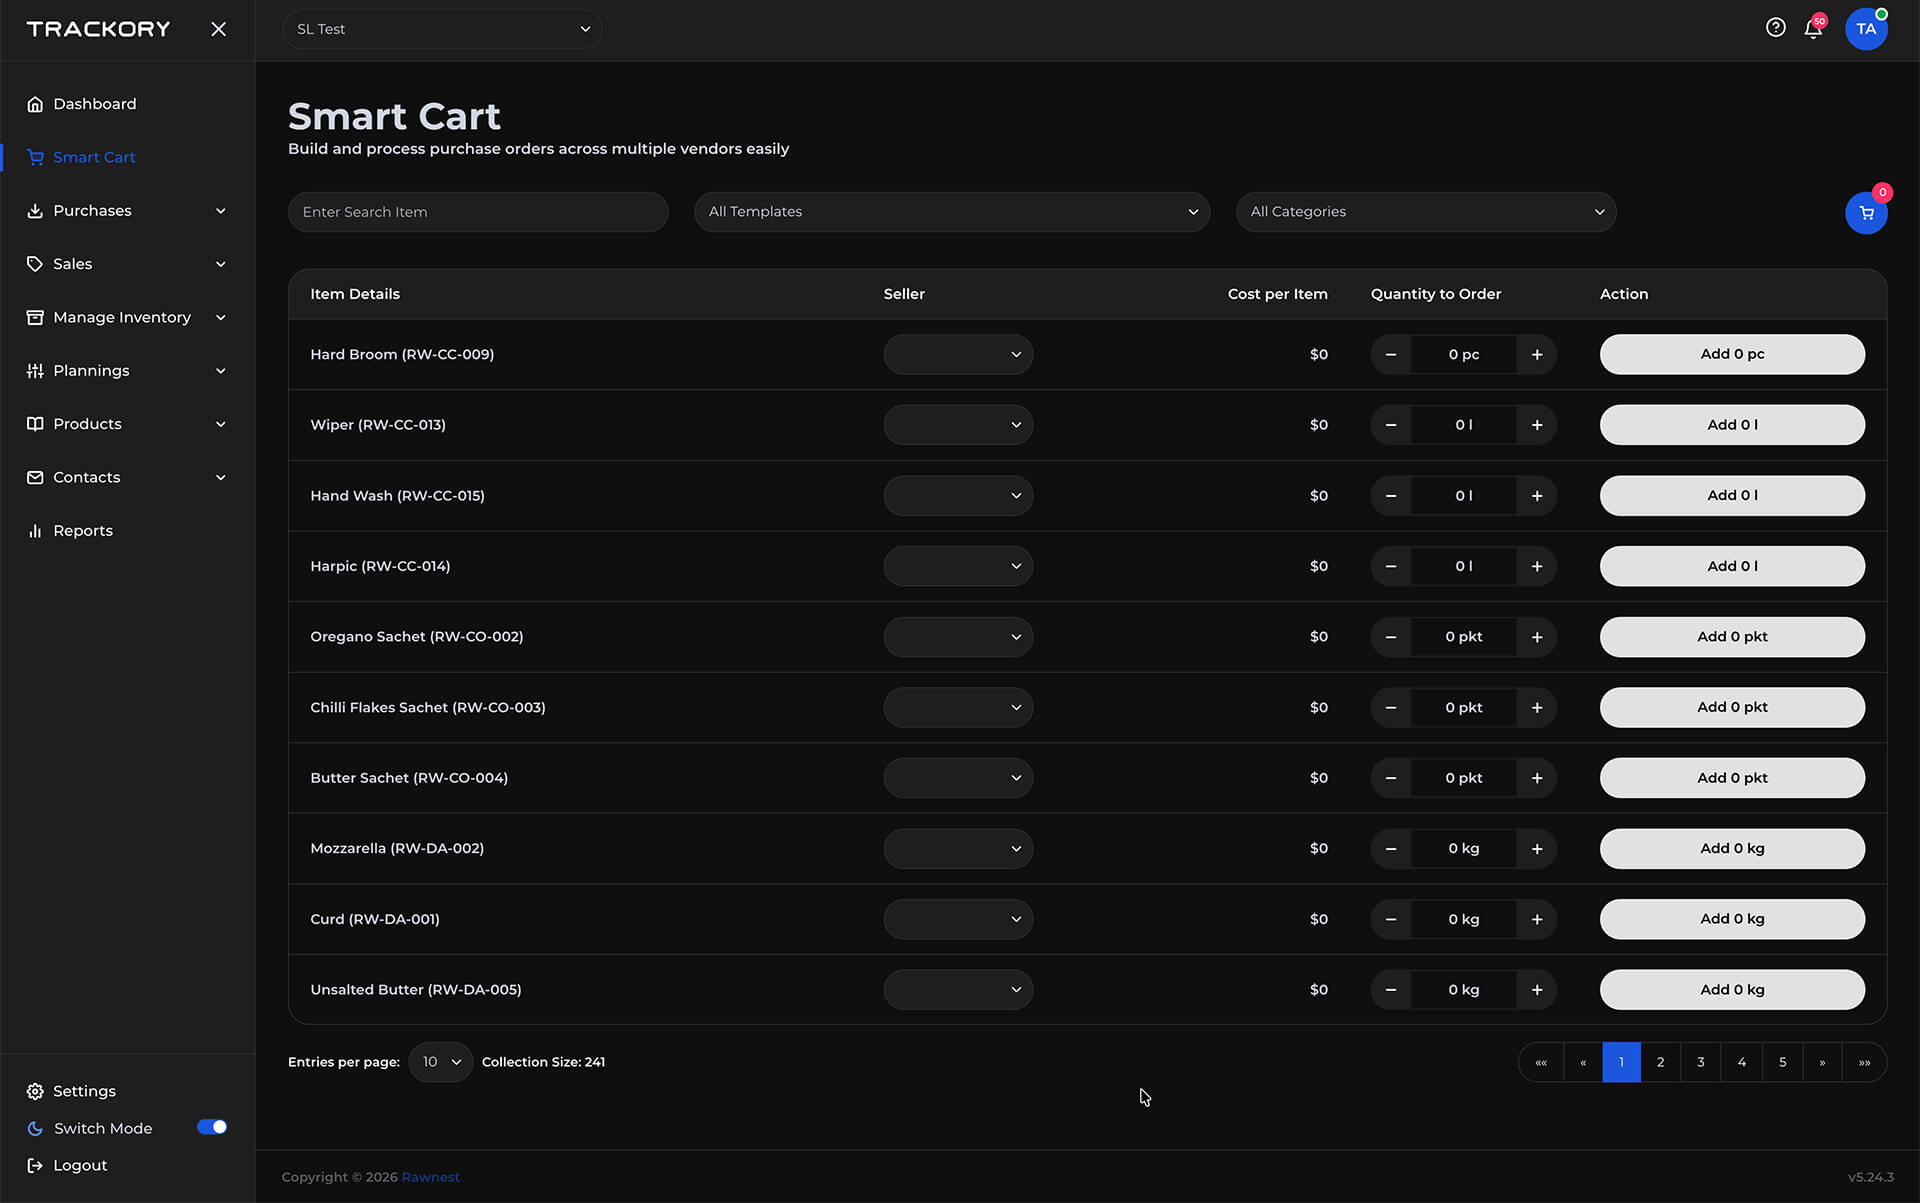Go to Dashboard in the sidebar
Screen dimensions: 1920x1203
tap(94, 104)
